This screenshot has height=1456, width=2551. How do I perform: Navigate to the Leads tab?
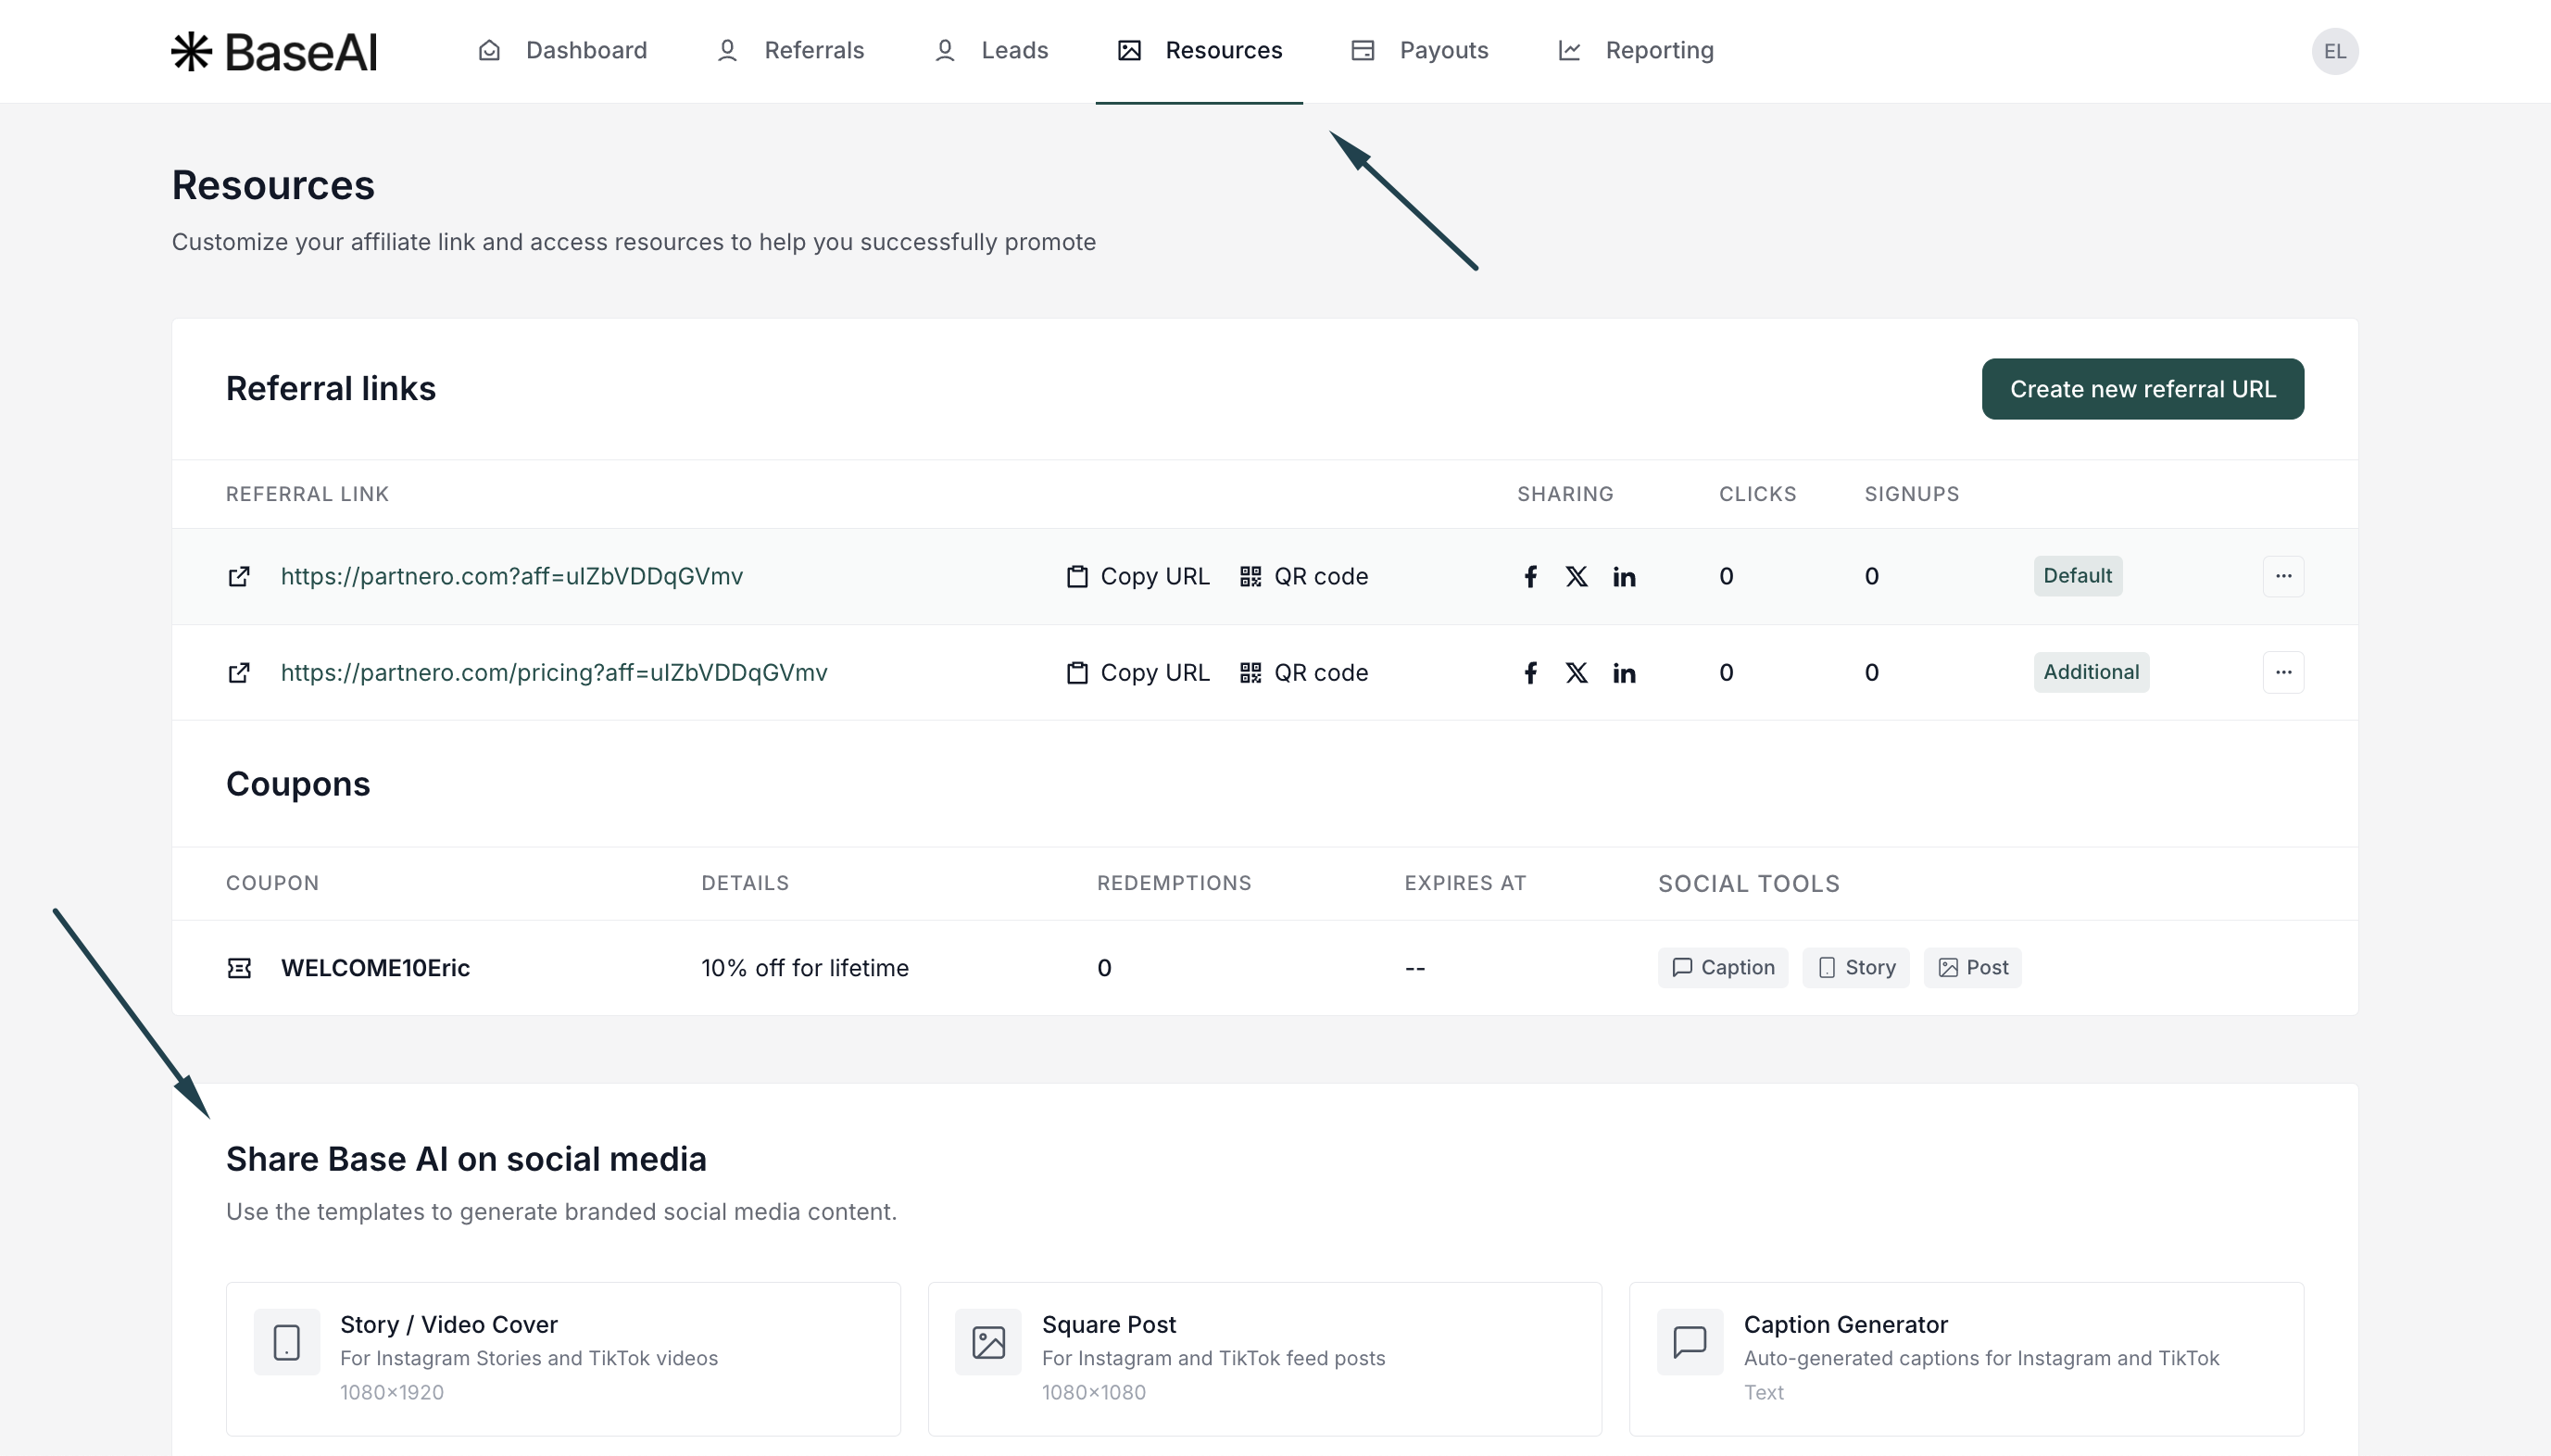click(991, 51)
